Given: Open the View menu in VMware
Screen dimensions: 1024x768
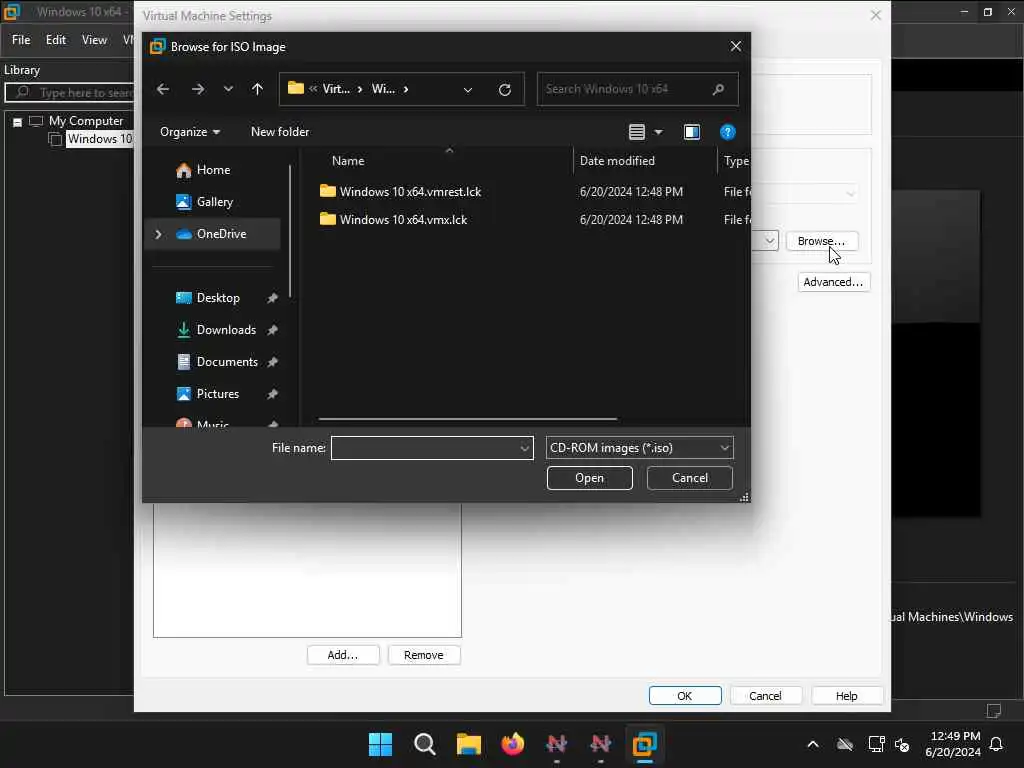Looking at the screenshot, I should [94, 40].
